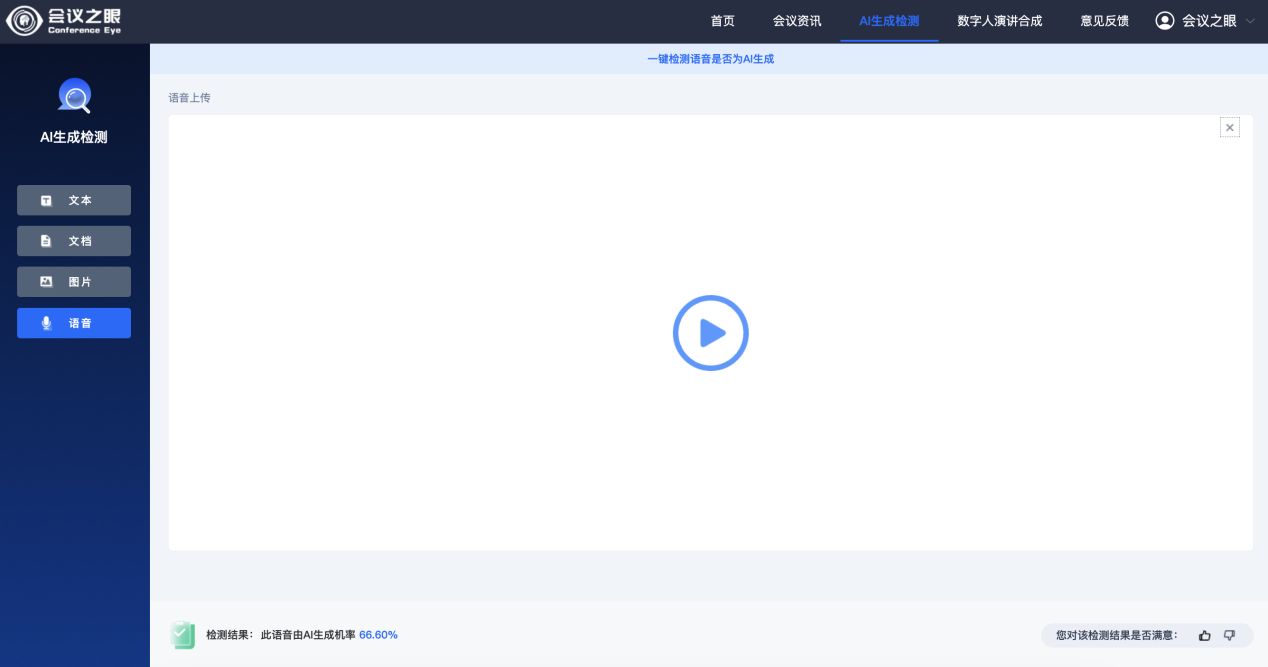Select the AI生成检测 navigation tab
This screenshot has height=667, width=1268.
point(889,21)
